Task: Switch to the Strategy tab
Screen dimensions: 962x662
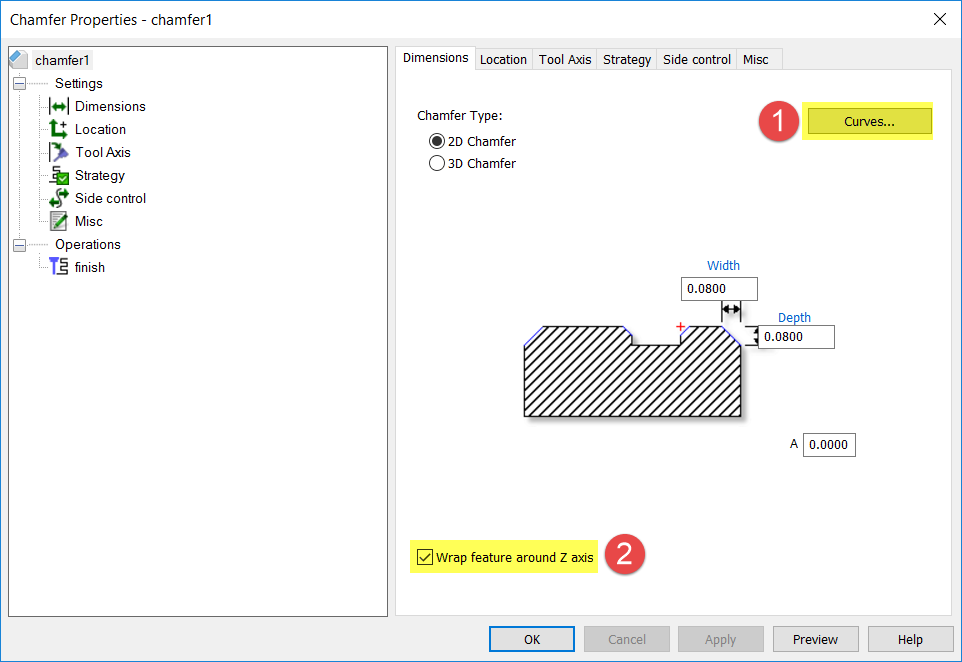Action: (x=626, y=59)
